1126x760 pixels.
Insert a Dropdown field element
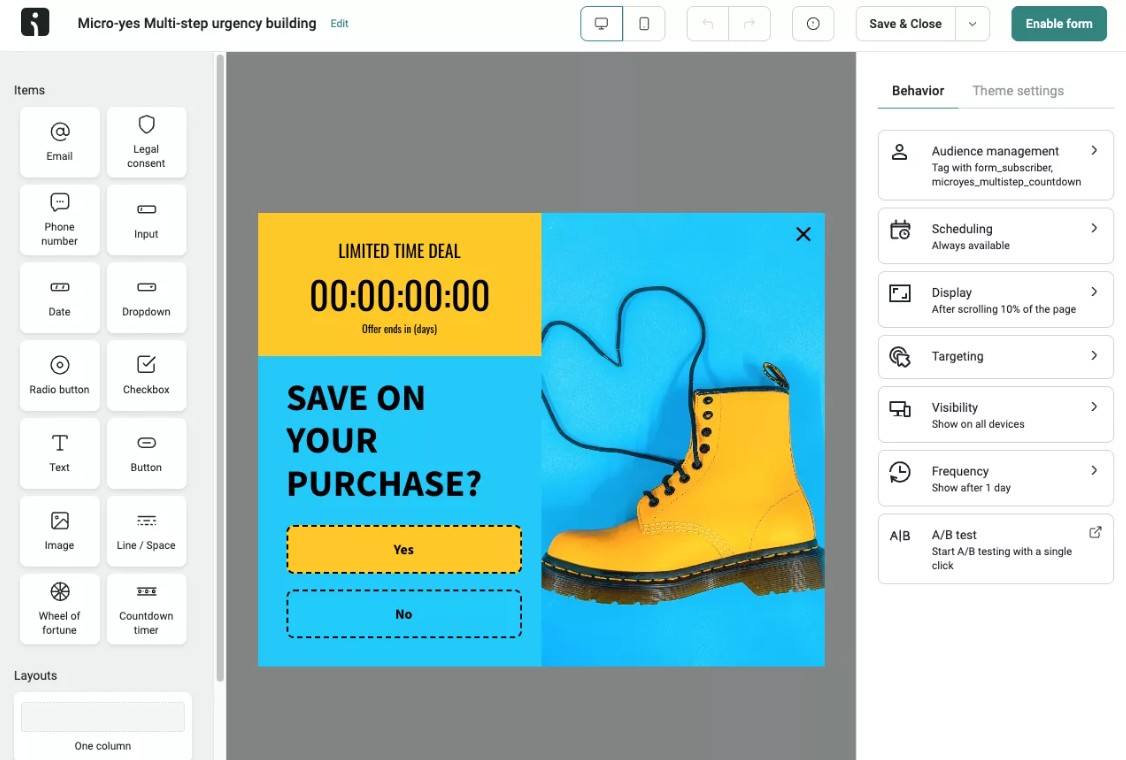click(146, 297)
